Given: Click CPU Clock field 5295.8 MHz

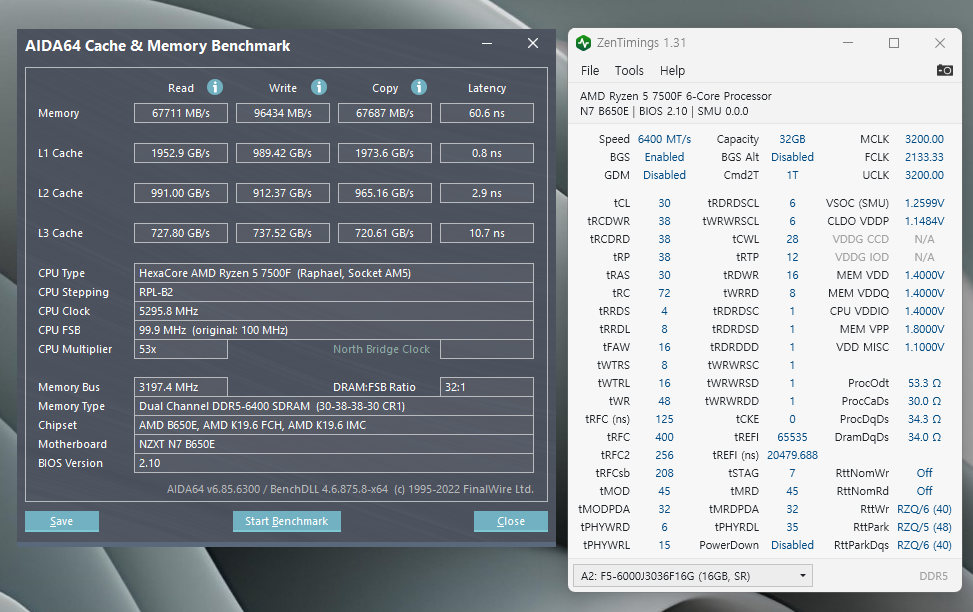Looking at the screenshot, I should 334,311.
